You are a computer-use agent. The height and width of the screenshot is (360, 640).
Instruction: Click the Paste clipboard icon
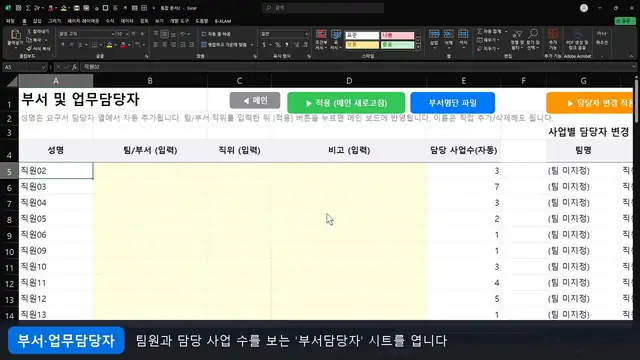(15, 35)
